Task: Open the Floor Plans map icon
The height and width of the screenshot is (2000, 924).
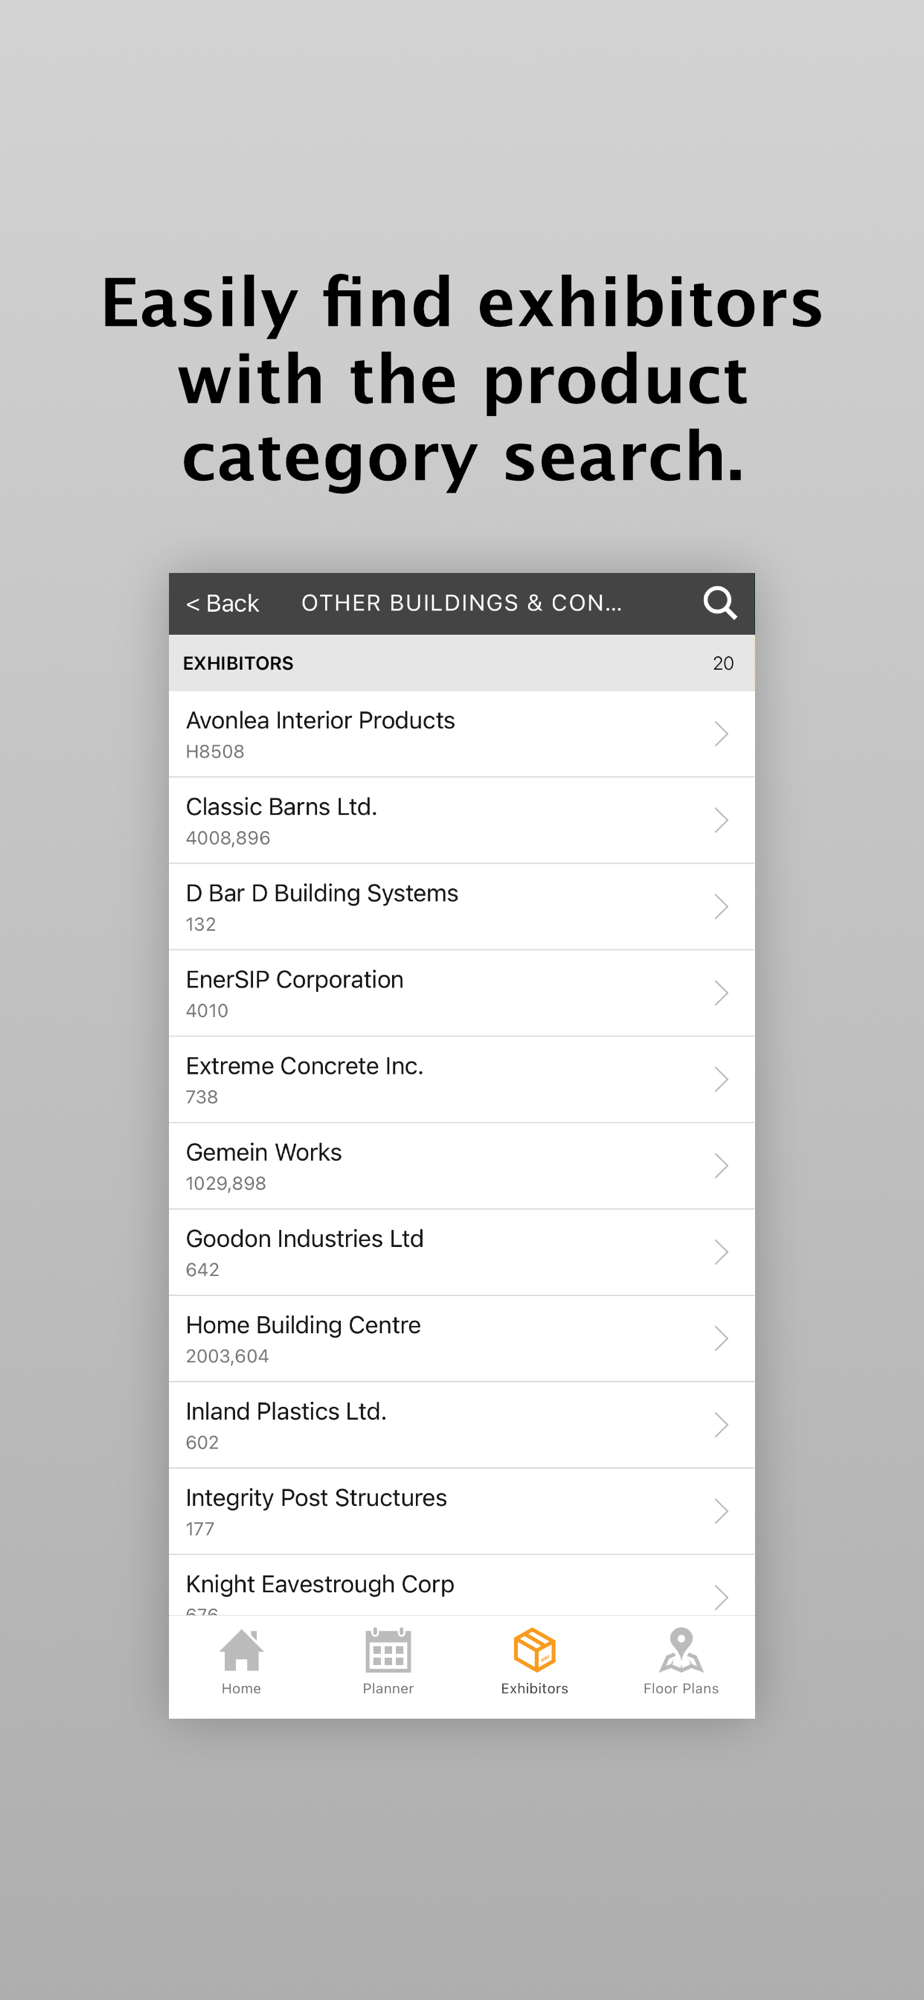Action: tap(681, 1651)
